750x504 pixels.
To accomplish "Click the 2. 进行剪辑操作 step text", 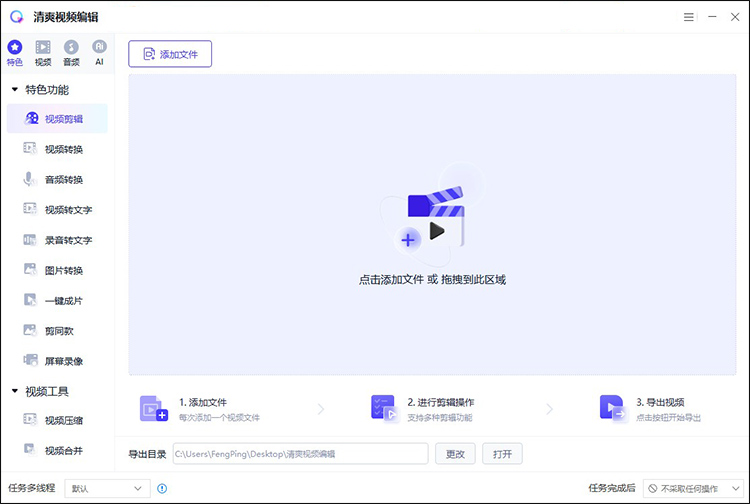I will point(441,403).
